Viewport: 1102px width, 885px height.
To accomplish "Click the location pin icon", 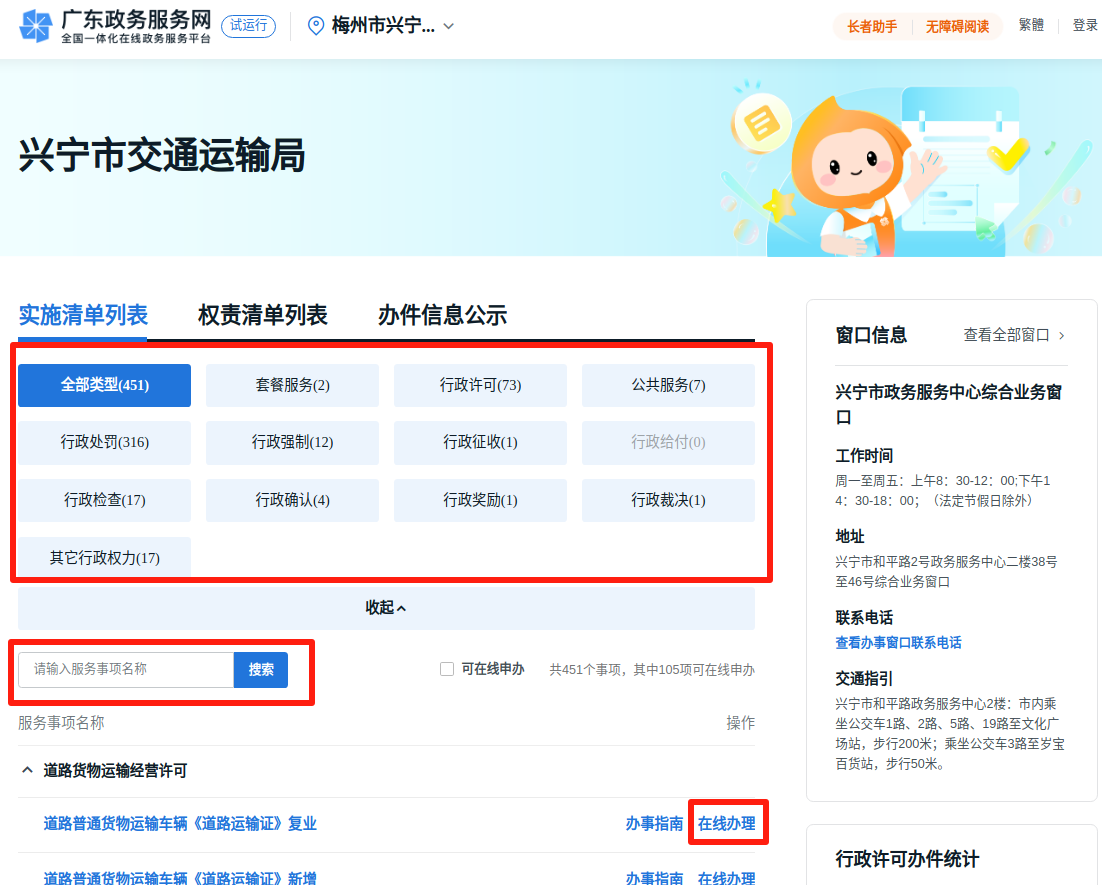I will click(x=315, y=26).
